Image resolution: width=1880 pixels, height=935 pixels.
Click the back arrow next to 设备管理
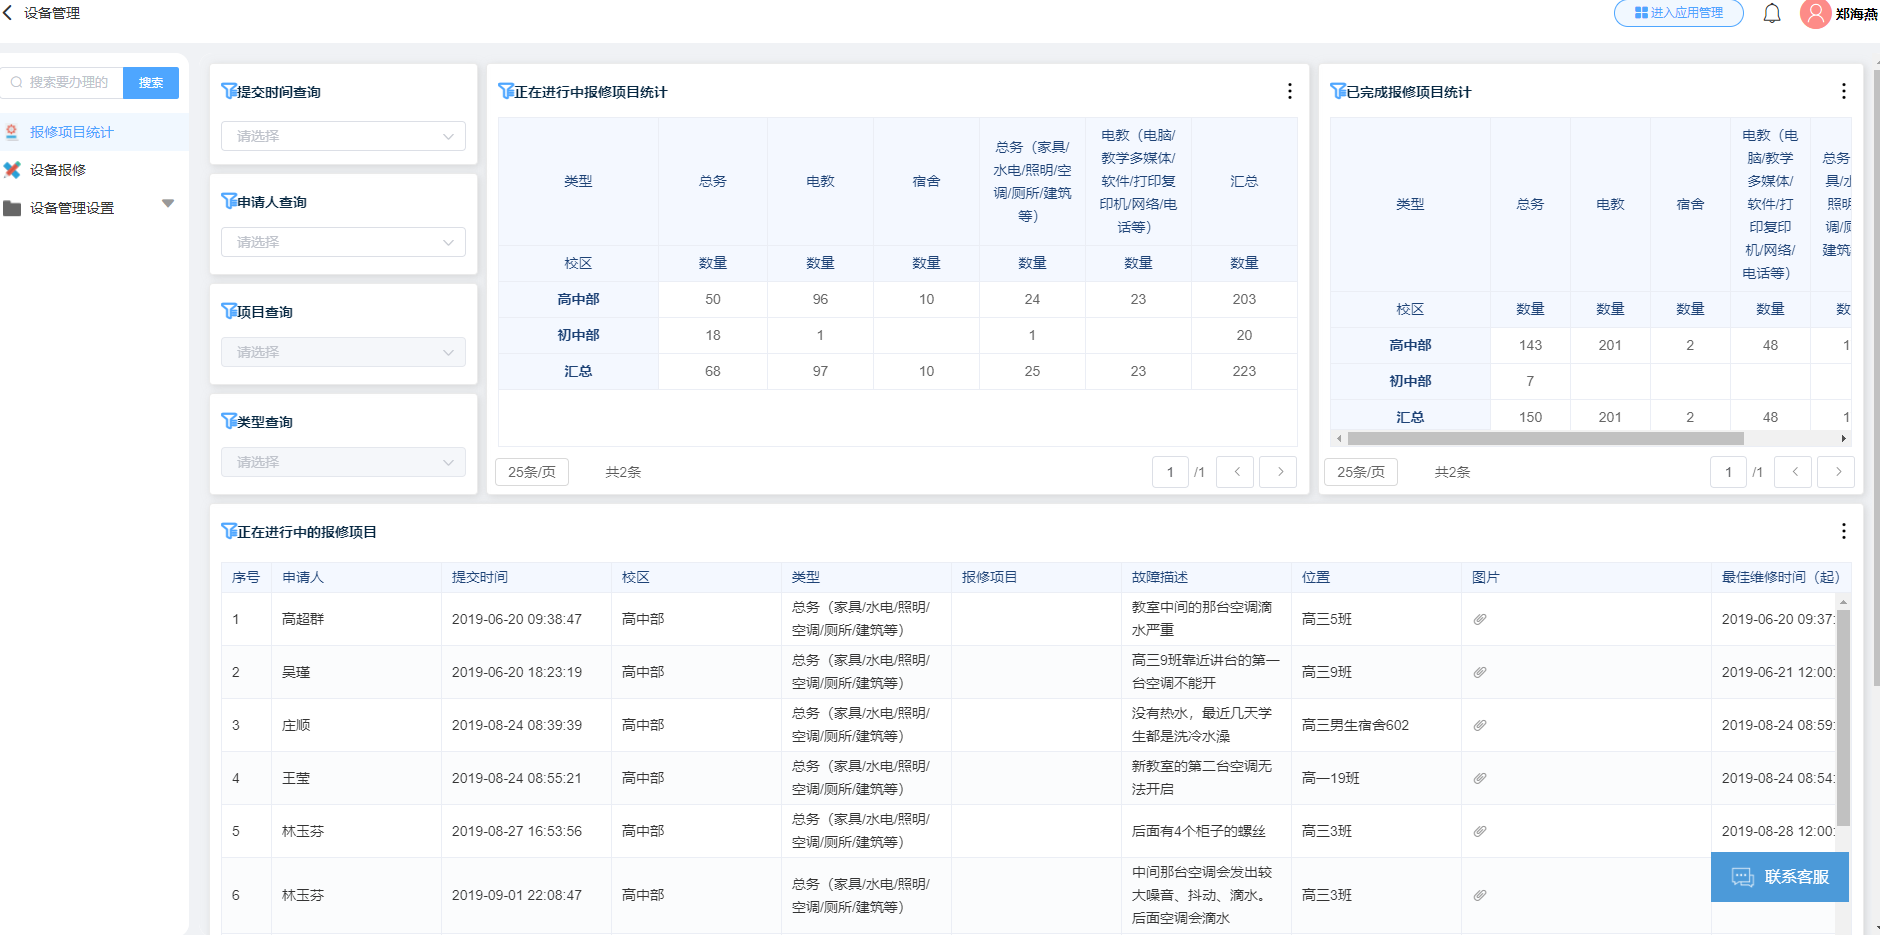pos(11,14)
